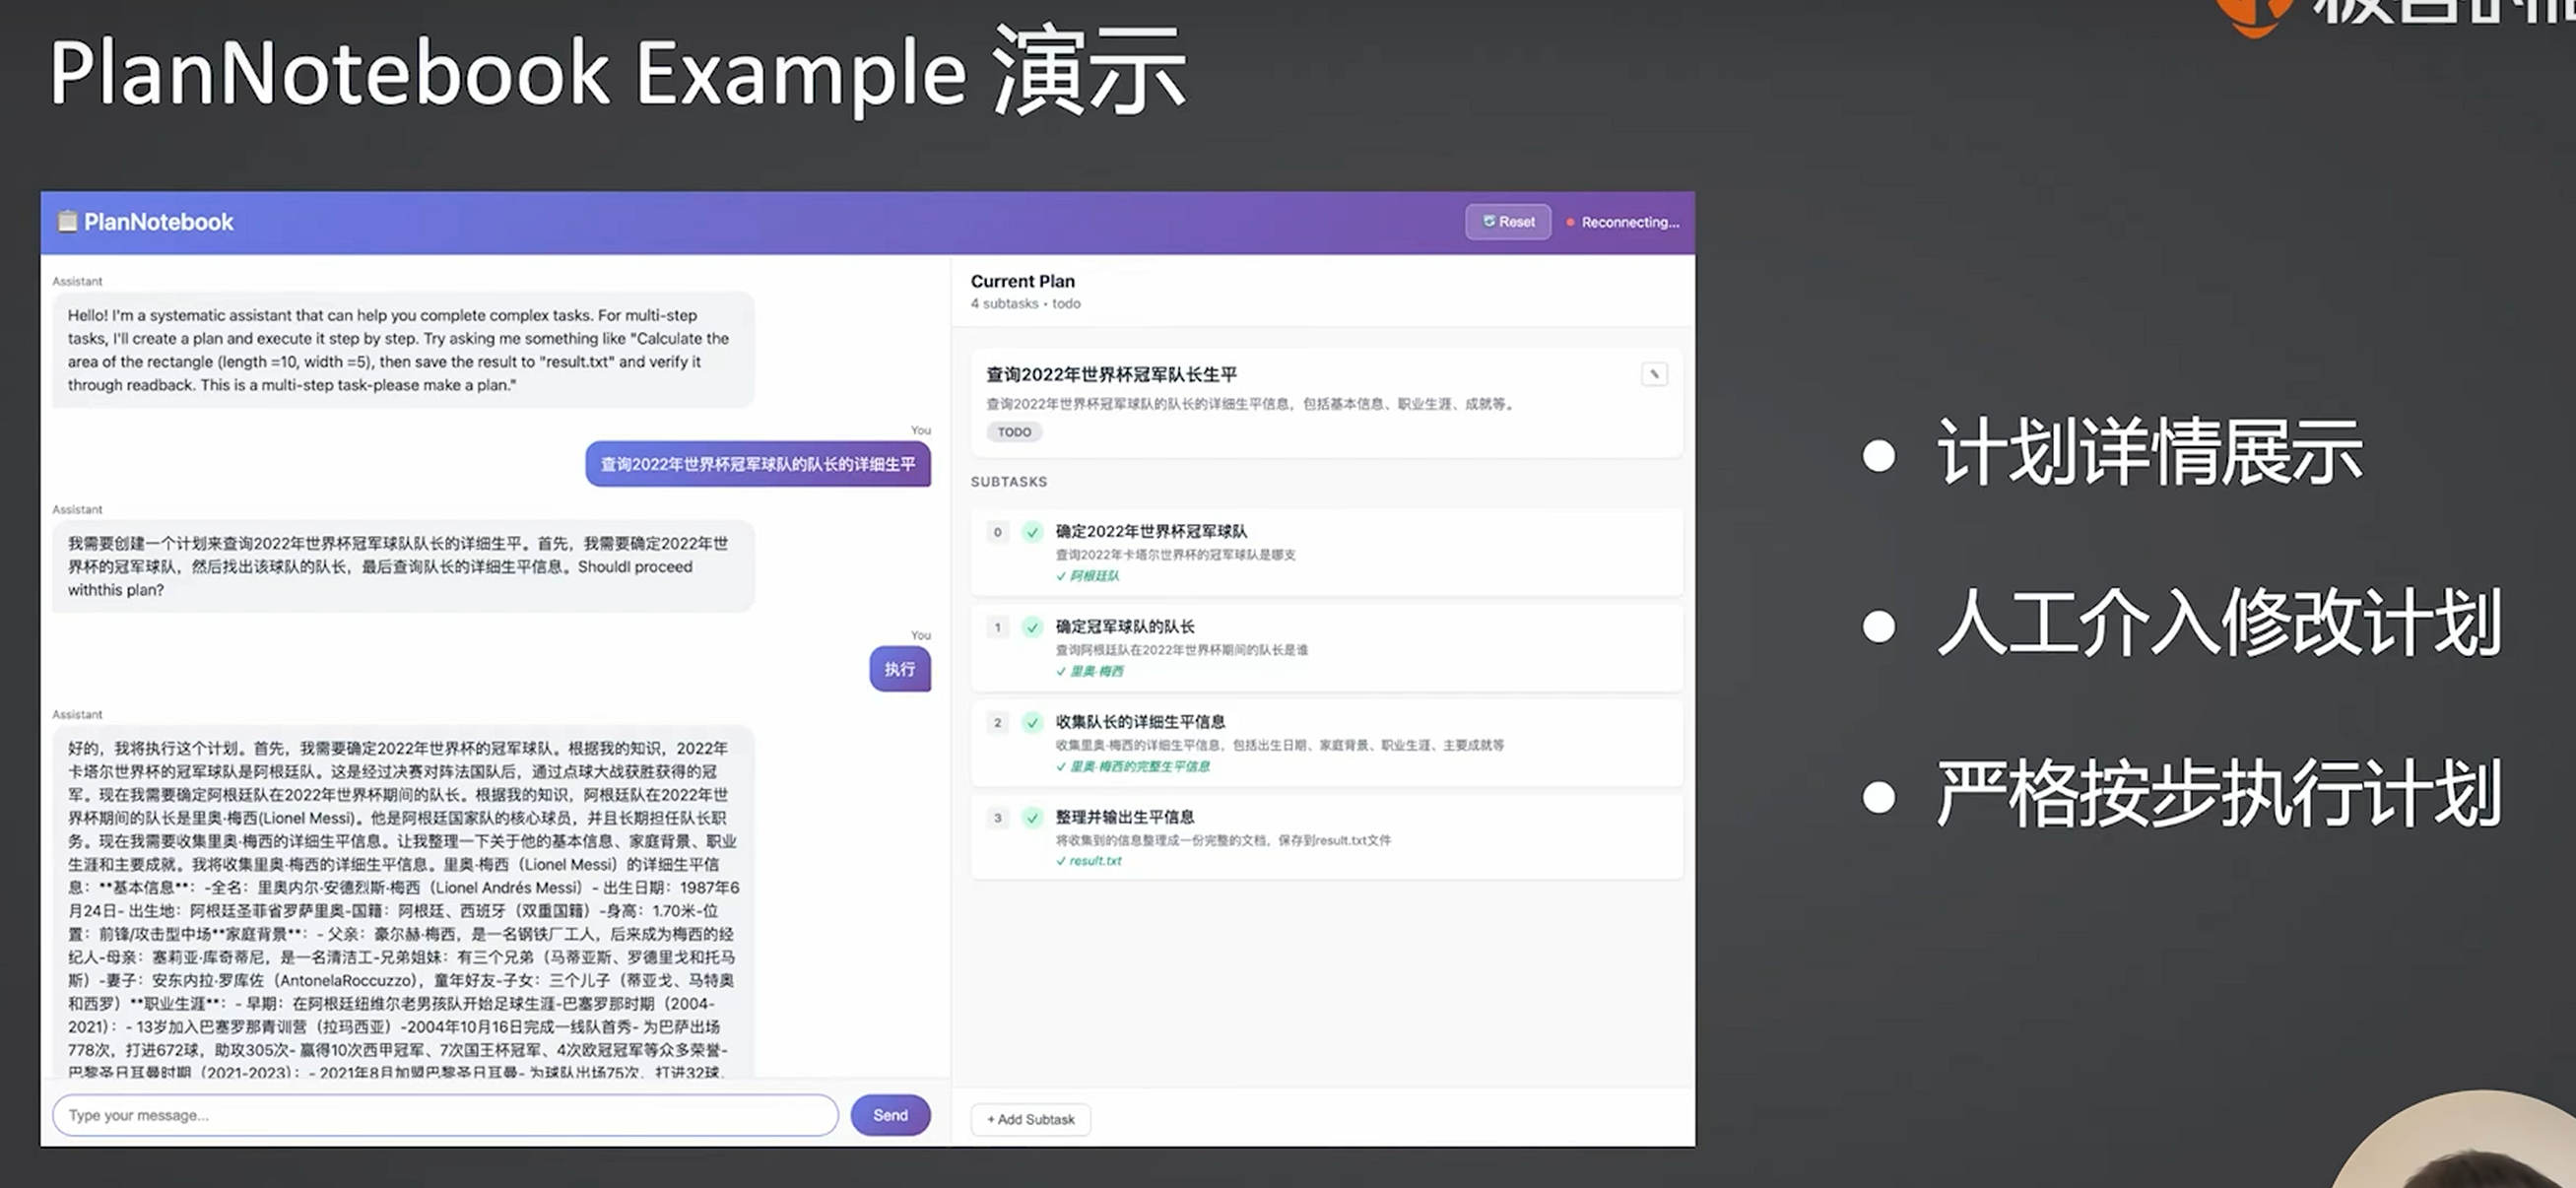2576x1188 pixels.
Task: Click subtask title 整理并输出生平信息
Action: 1125,816
